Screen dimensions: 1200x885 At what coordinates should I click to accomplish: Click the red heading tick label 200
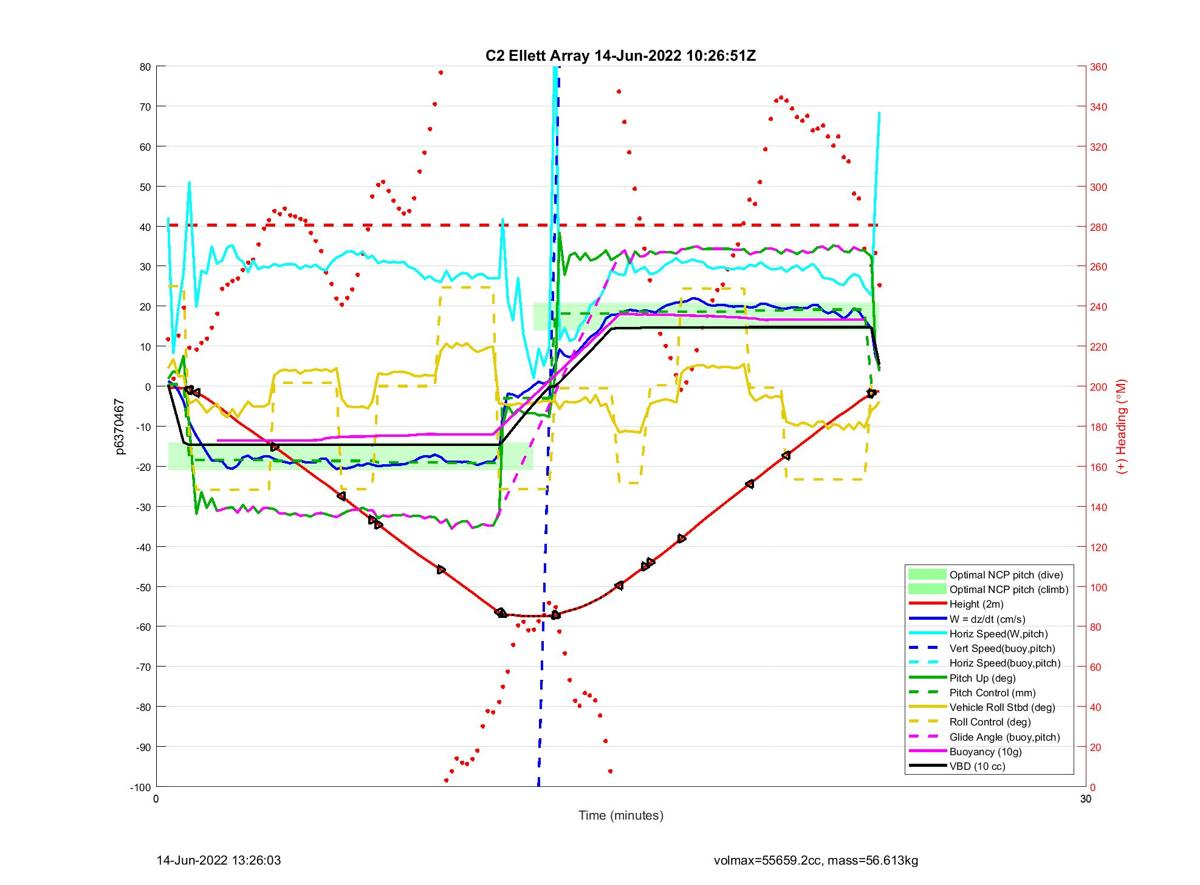point(1098,387)
